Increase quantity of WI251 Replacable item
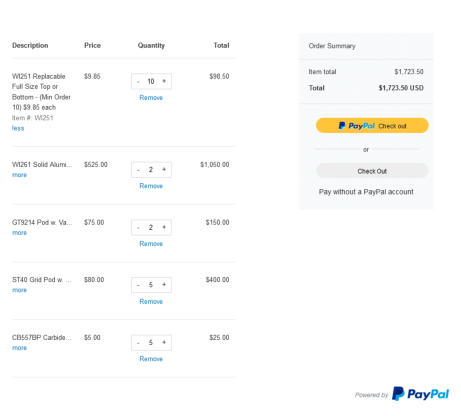 164,81
